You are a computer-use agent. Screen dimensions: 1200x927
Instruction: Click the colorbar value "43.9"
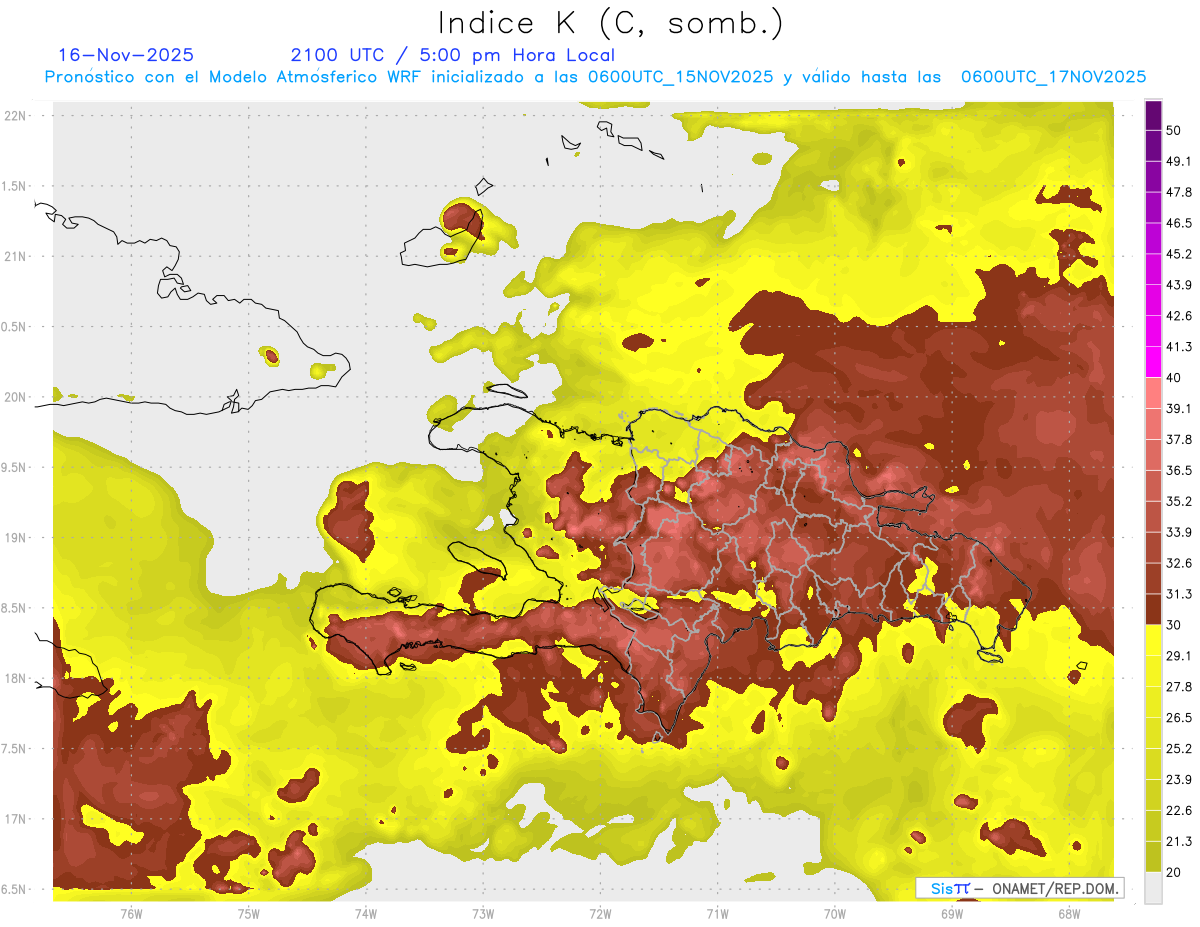point(1178,284)
